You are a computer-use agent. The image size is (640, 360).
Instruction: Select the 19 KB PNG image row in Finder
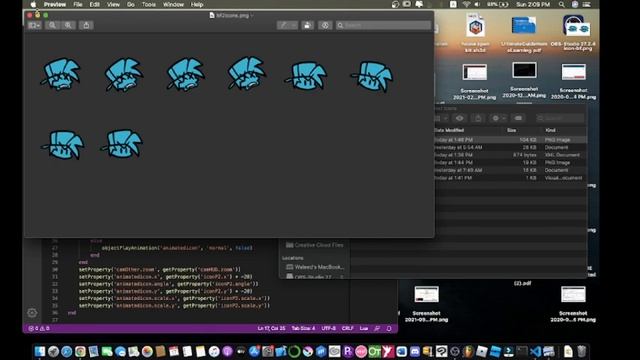[510, 162]
